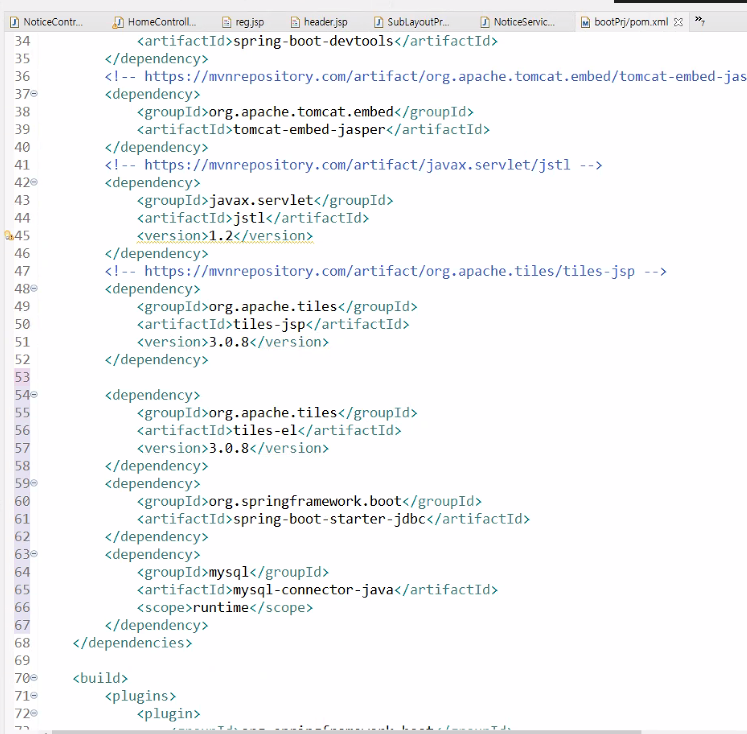
Task: Select the SubLayoutPr... editor tab
Action: click(x=412, y=22)
